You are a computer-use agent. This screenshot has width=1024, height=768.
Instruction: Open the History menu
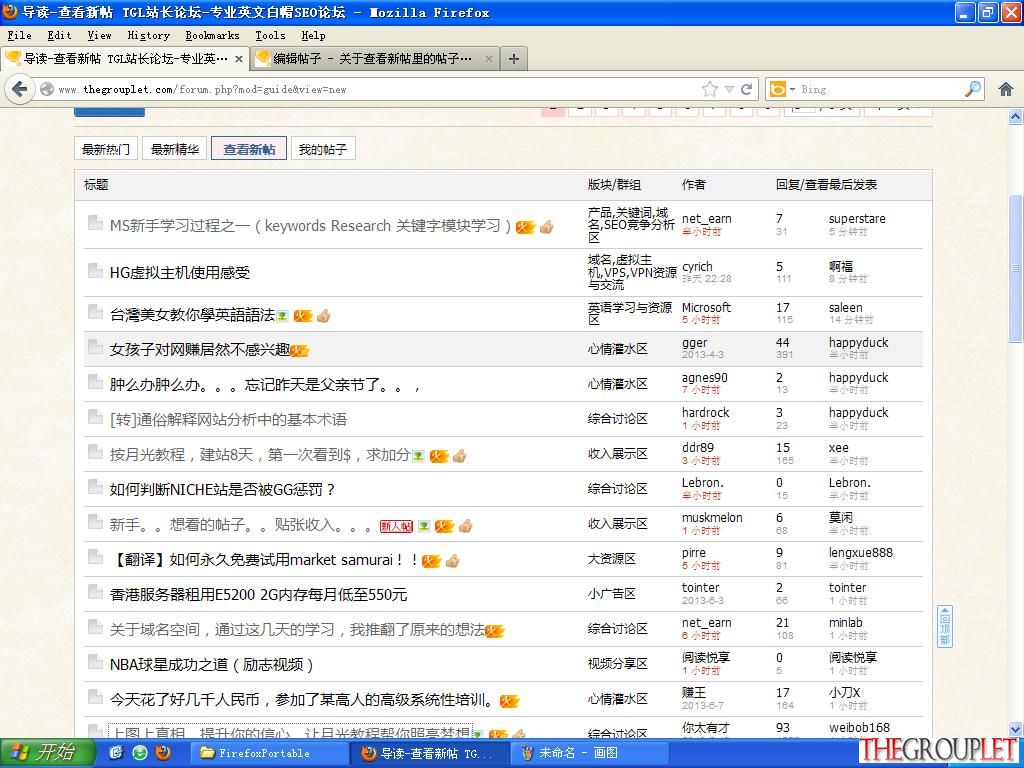pos(149,35)
